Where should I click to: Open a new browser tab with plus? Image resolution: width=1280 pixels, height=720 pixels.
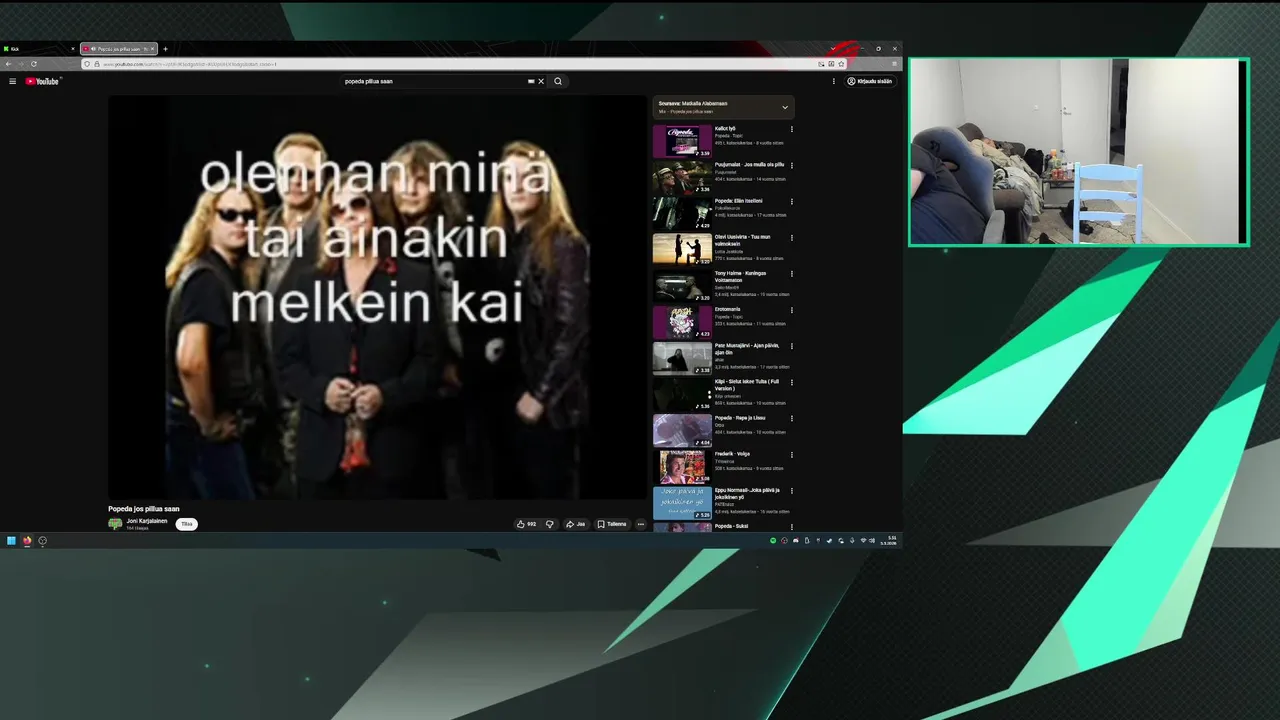166,48
